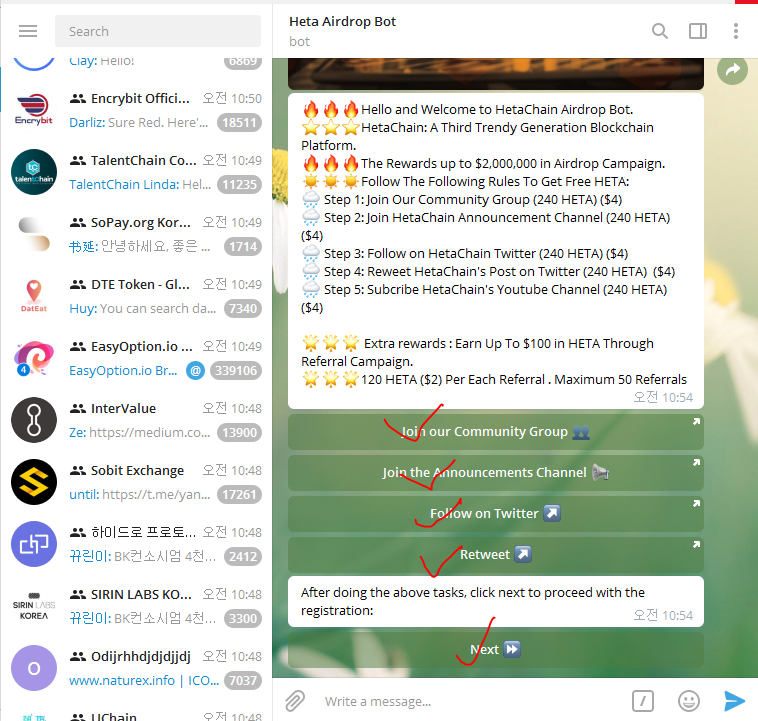Click the DatEat avatar logo
This screenshot has width=758, height=721.
34,296
